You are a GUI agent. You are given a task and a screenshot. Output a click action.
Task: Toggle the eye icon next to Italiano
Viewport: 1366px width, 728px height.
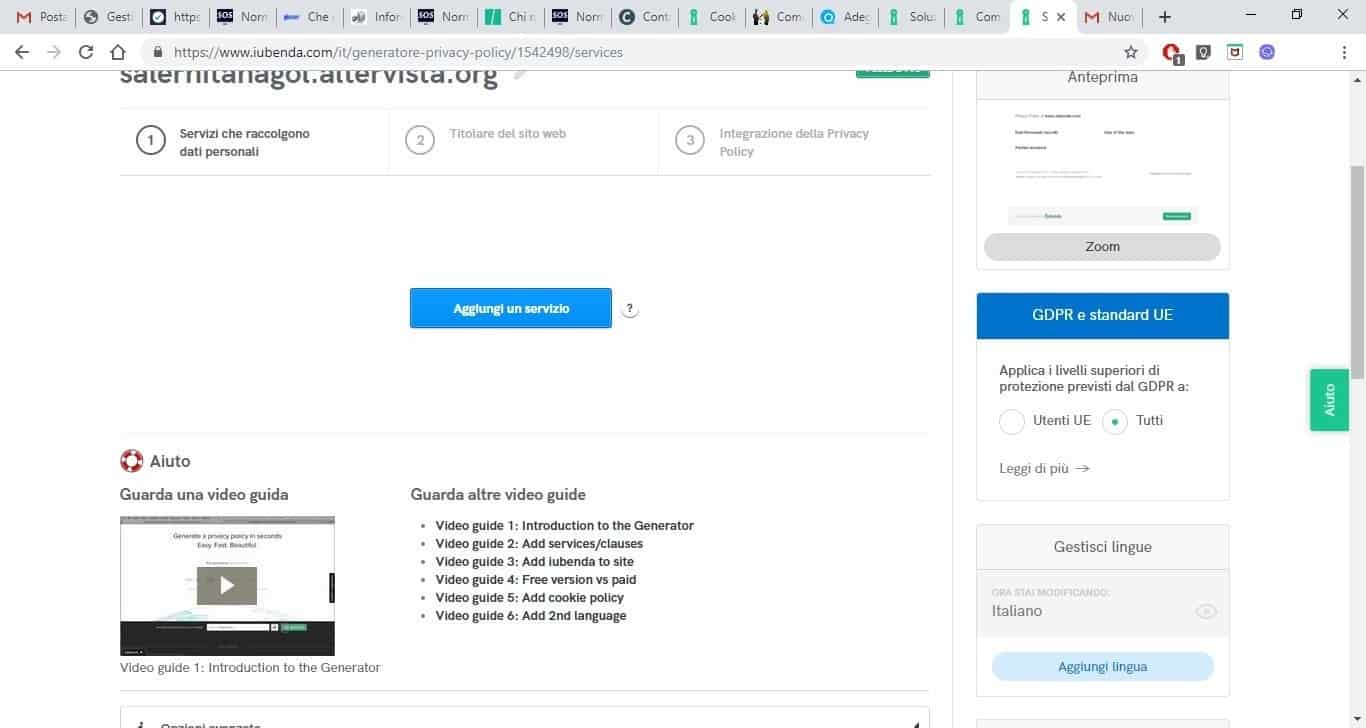coord(1206,611)
